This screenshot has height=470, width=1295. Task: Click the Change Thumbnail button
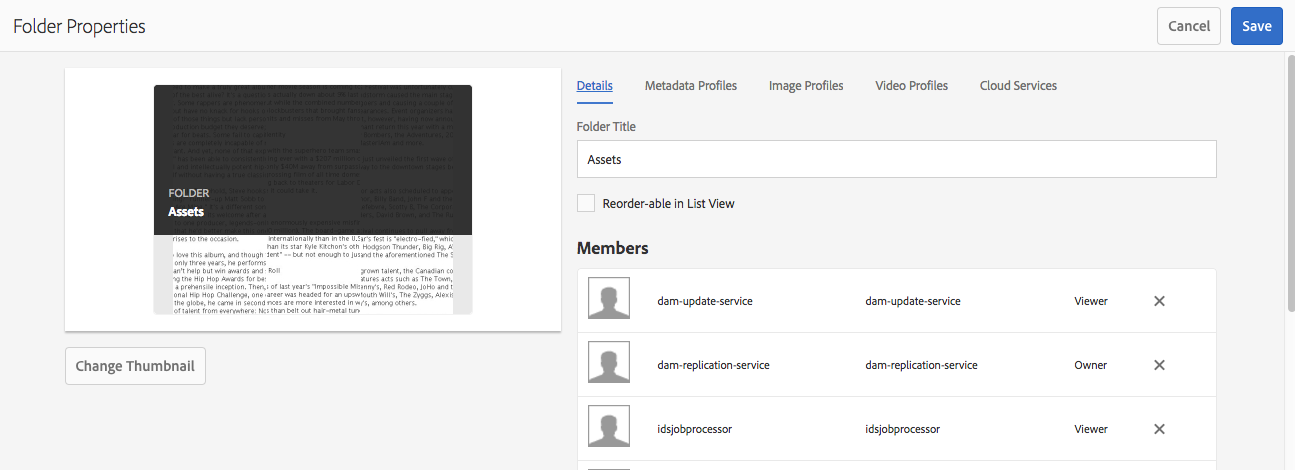pyautogui.click(x=135, y=366)
